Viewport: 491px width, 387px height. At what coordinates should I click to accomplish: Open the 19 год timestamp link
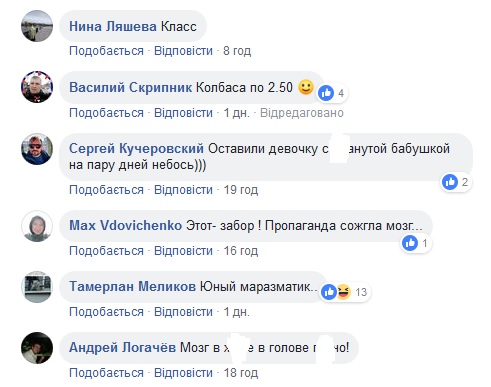tap(241, 190)
